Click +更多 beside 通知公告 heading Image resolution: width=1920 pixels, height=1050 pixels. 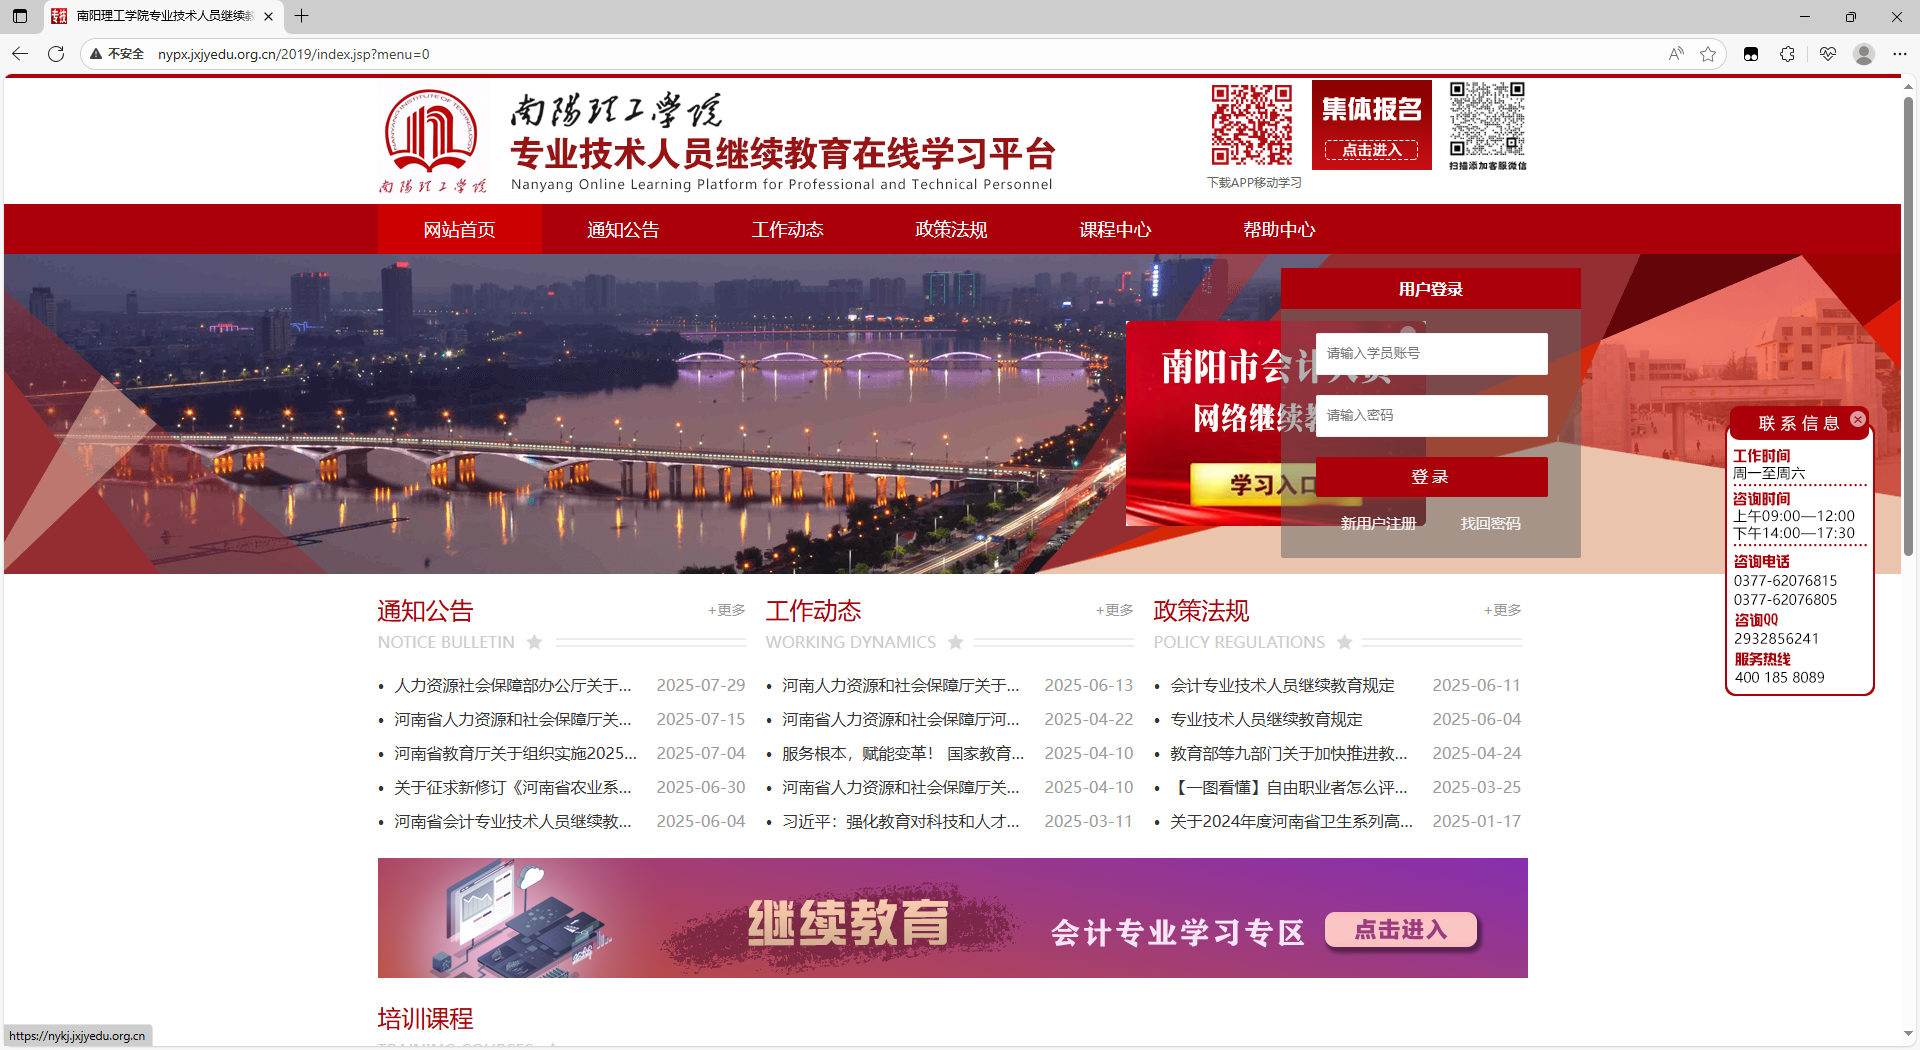click(x=727, y=610)
